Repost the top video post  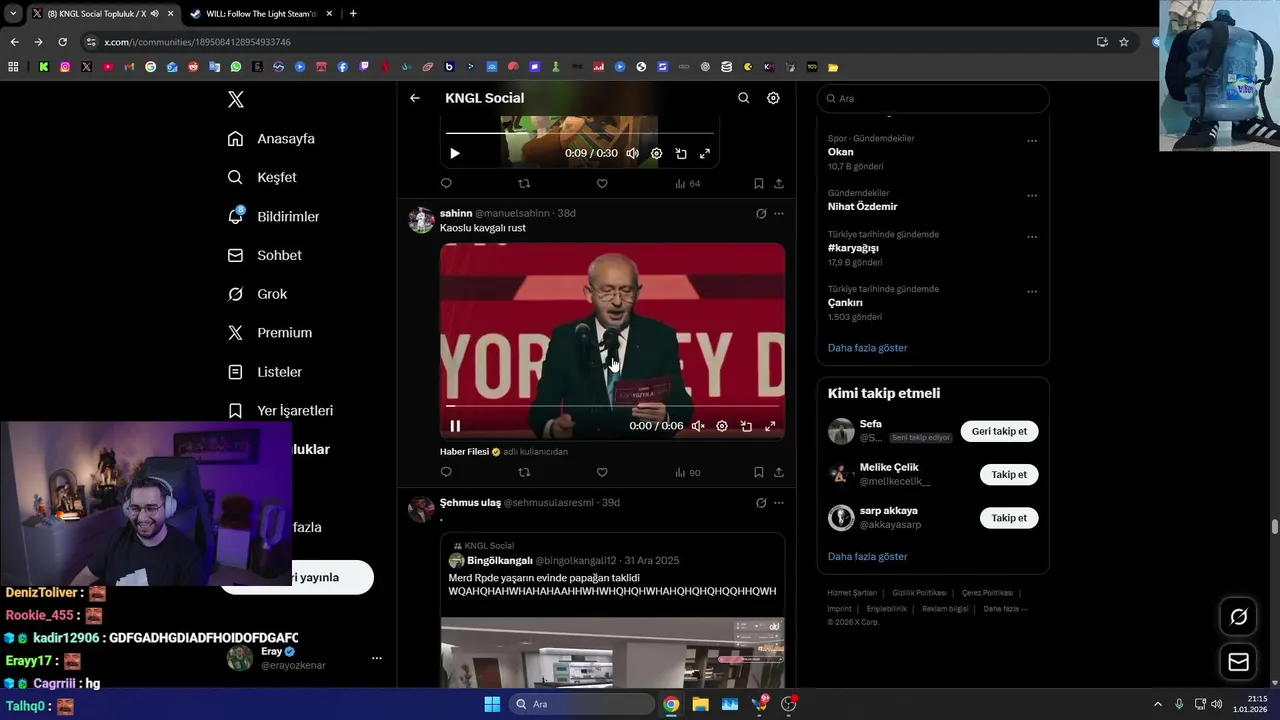[x=524, y=183]
